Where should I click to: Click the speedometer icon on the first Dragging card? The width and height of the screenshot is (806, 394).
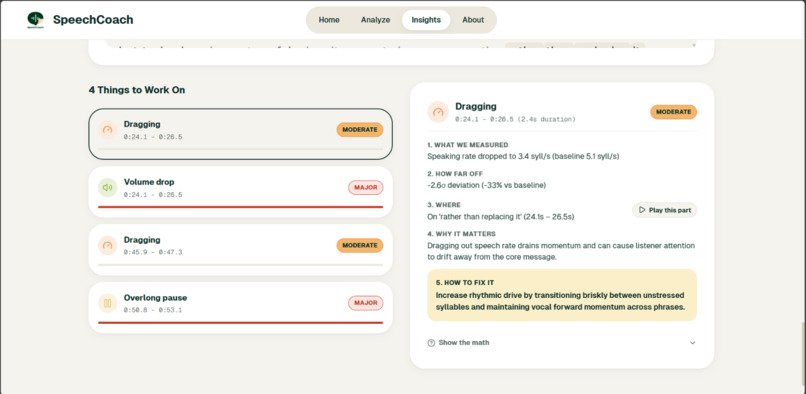pos(107,130)
